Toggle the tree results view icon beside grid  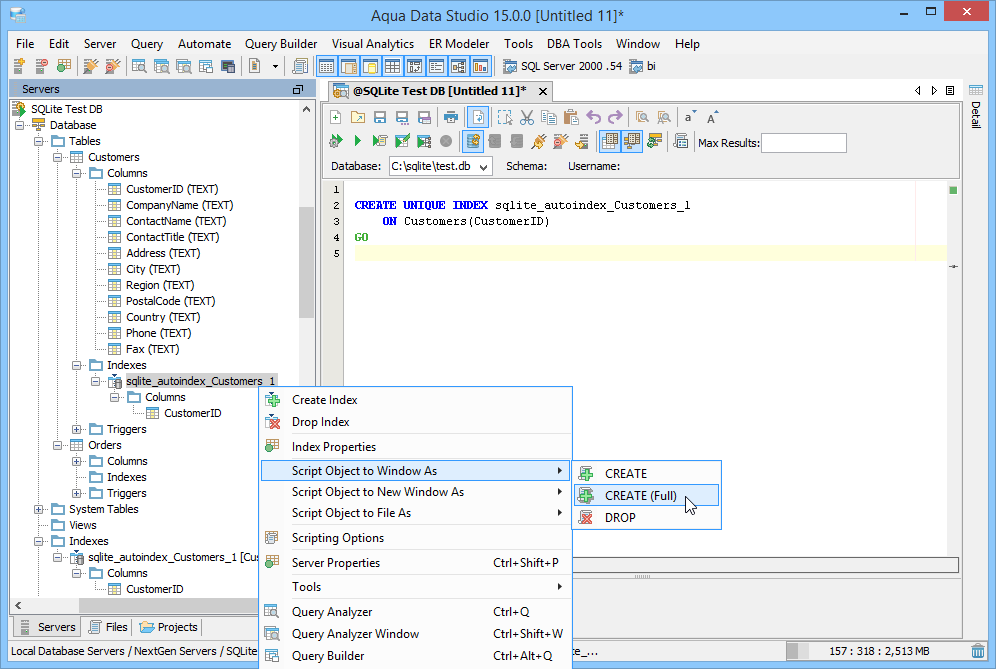[632, 141]
